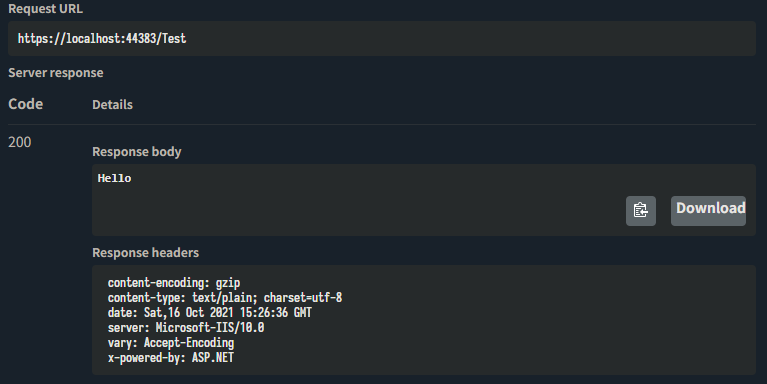Click the content-encoding header name
The image size is (767, 384).
coord(158,283)
